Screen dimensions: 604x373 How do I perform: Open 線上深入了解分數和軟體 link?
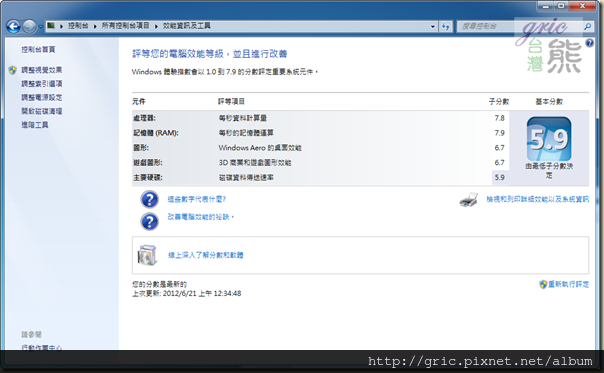click(x=206, y=255)
